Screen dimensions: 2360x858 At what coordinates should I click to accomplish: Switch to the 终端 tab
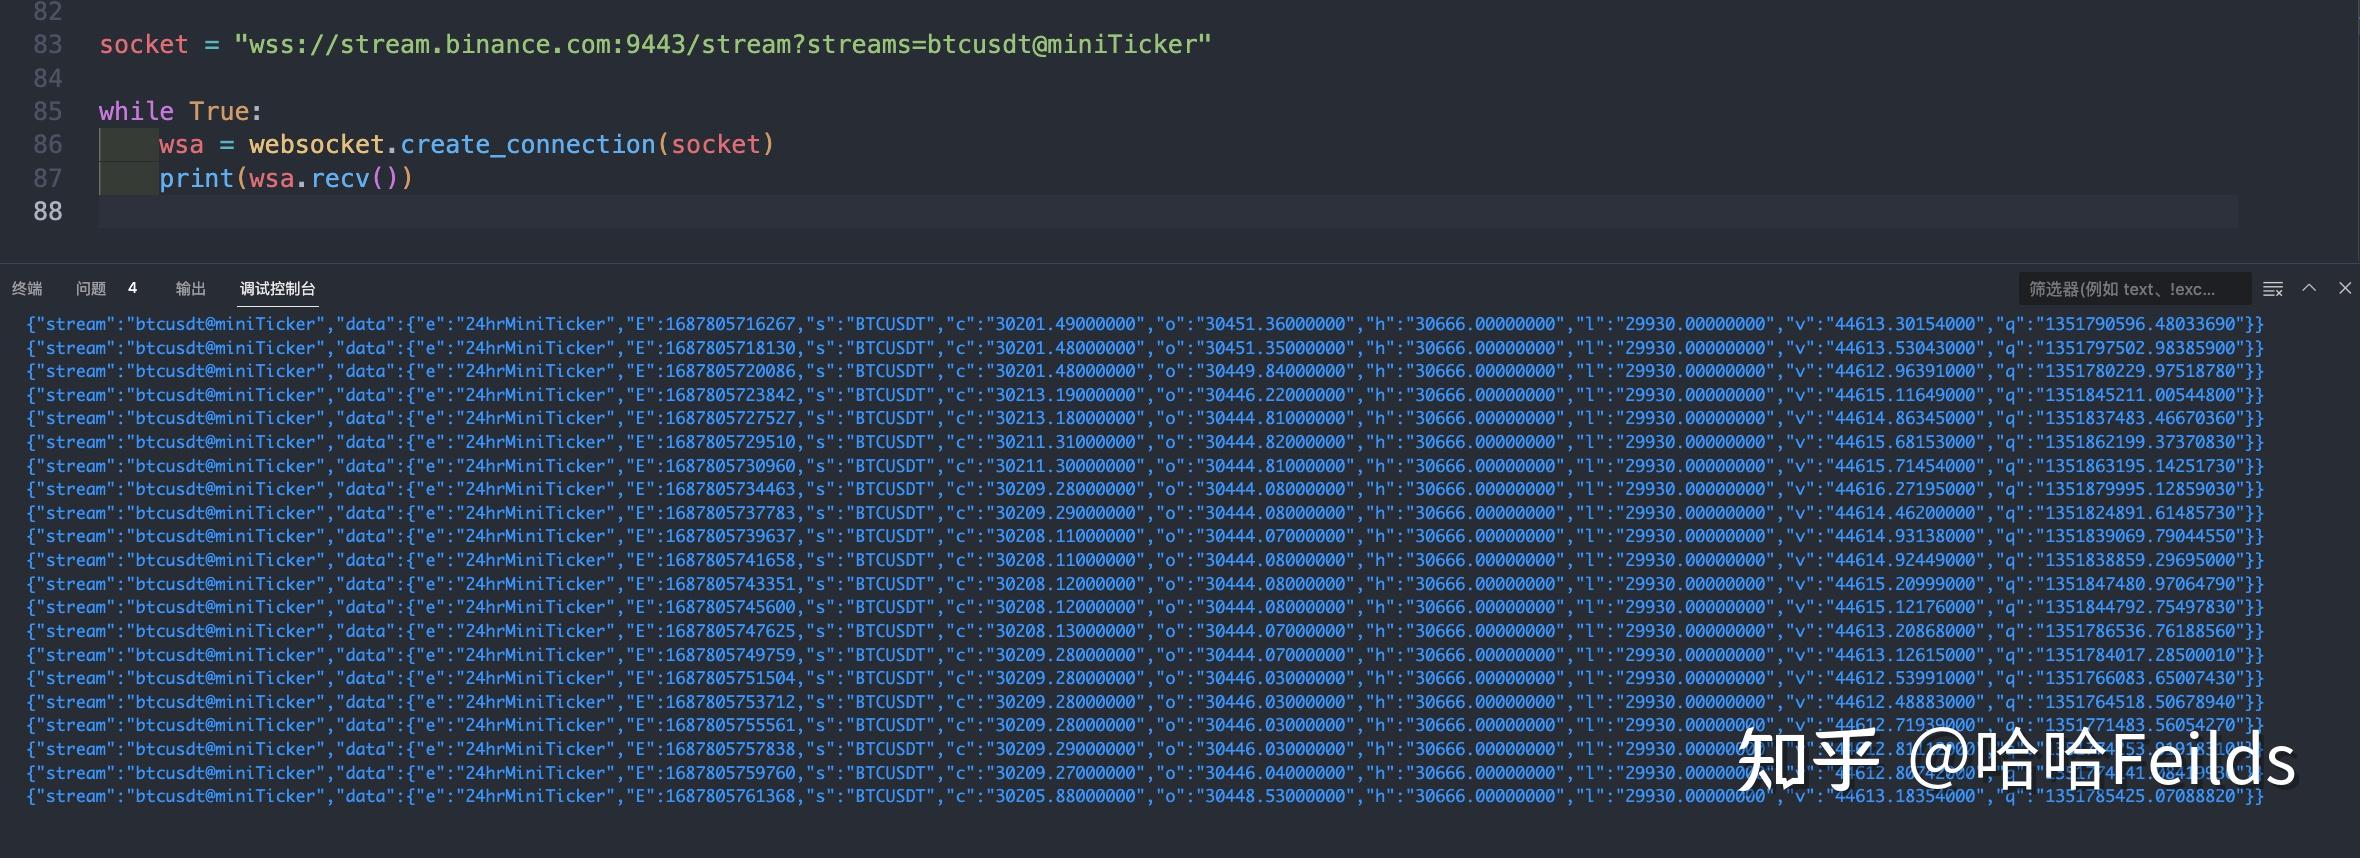(x=27, y=289)
